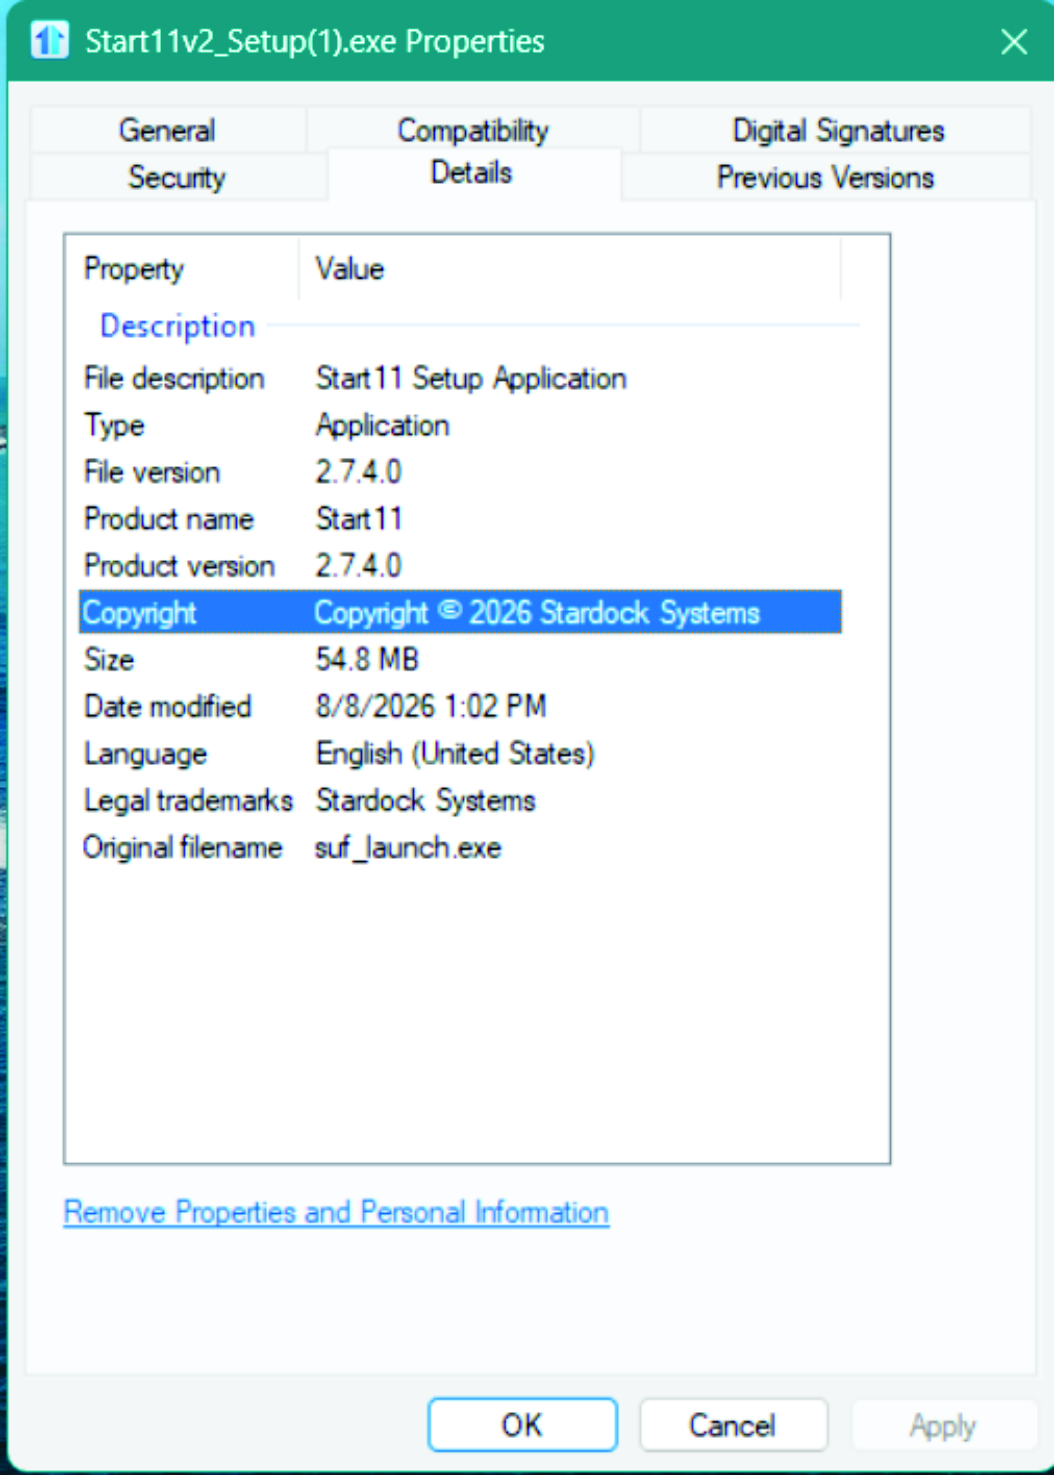Switch to the Security tab
The width and height of the screenshot is (1054, 1475).
177,177
